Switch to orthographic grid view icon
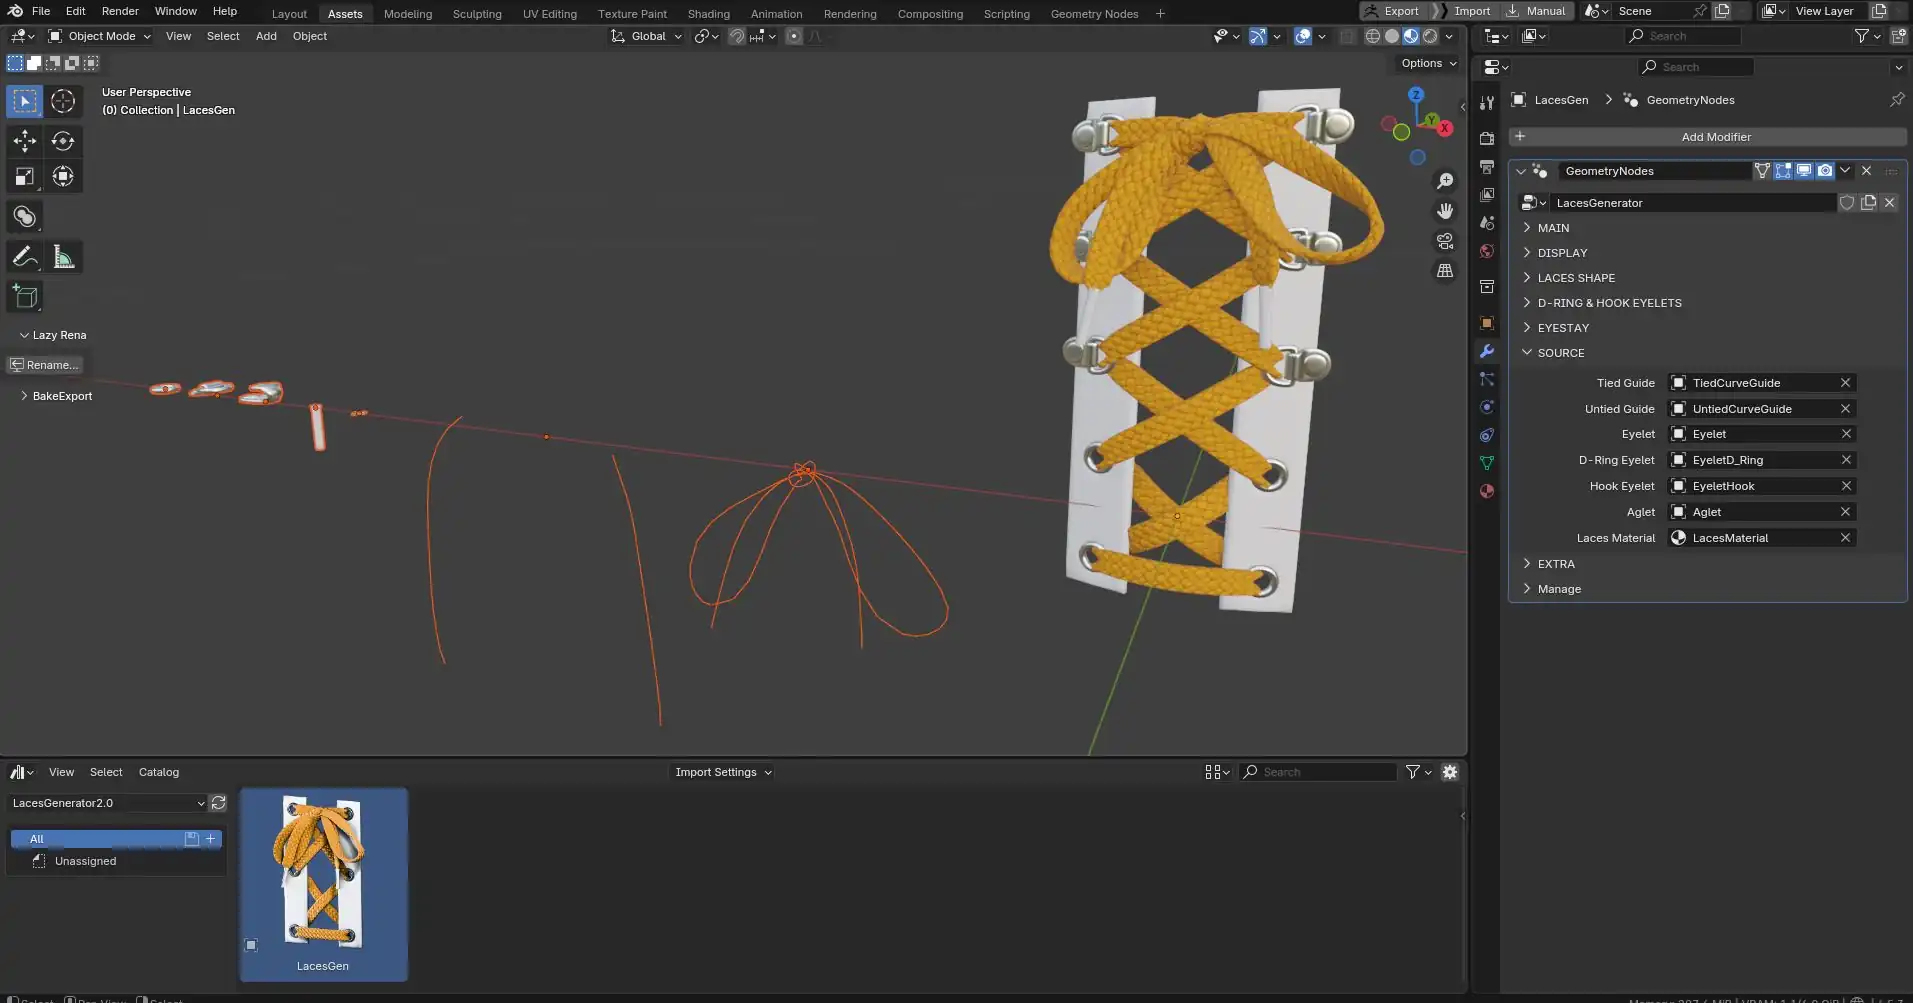1913x1003 pixels. pyautogui.click(x=1445, y=271)
